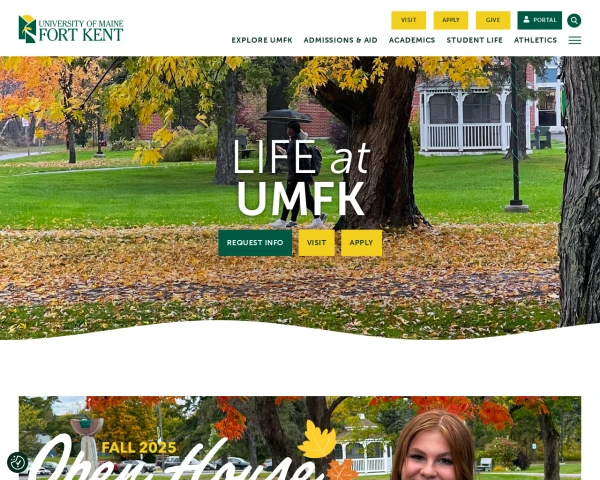The width and height of the screenshot is (600, 480).
Task: Open the cookie preferences icon
Action: point(18,462)
